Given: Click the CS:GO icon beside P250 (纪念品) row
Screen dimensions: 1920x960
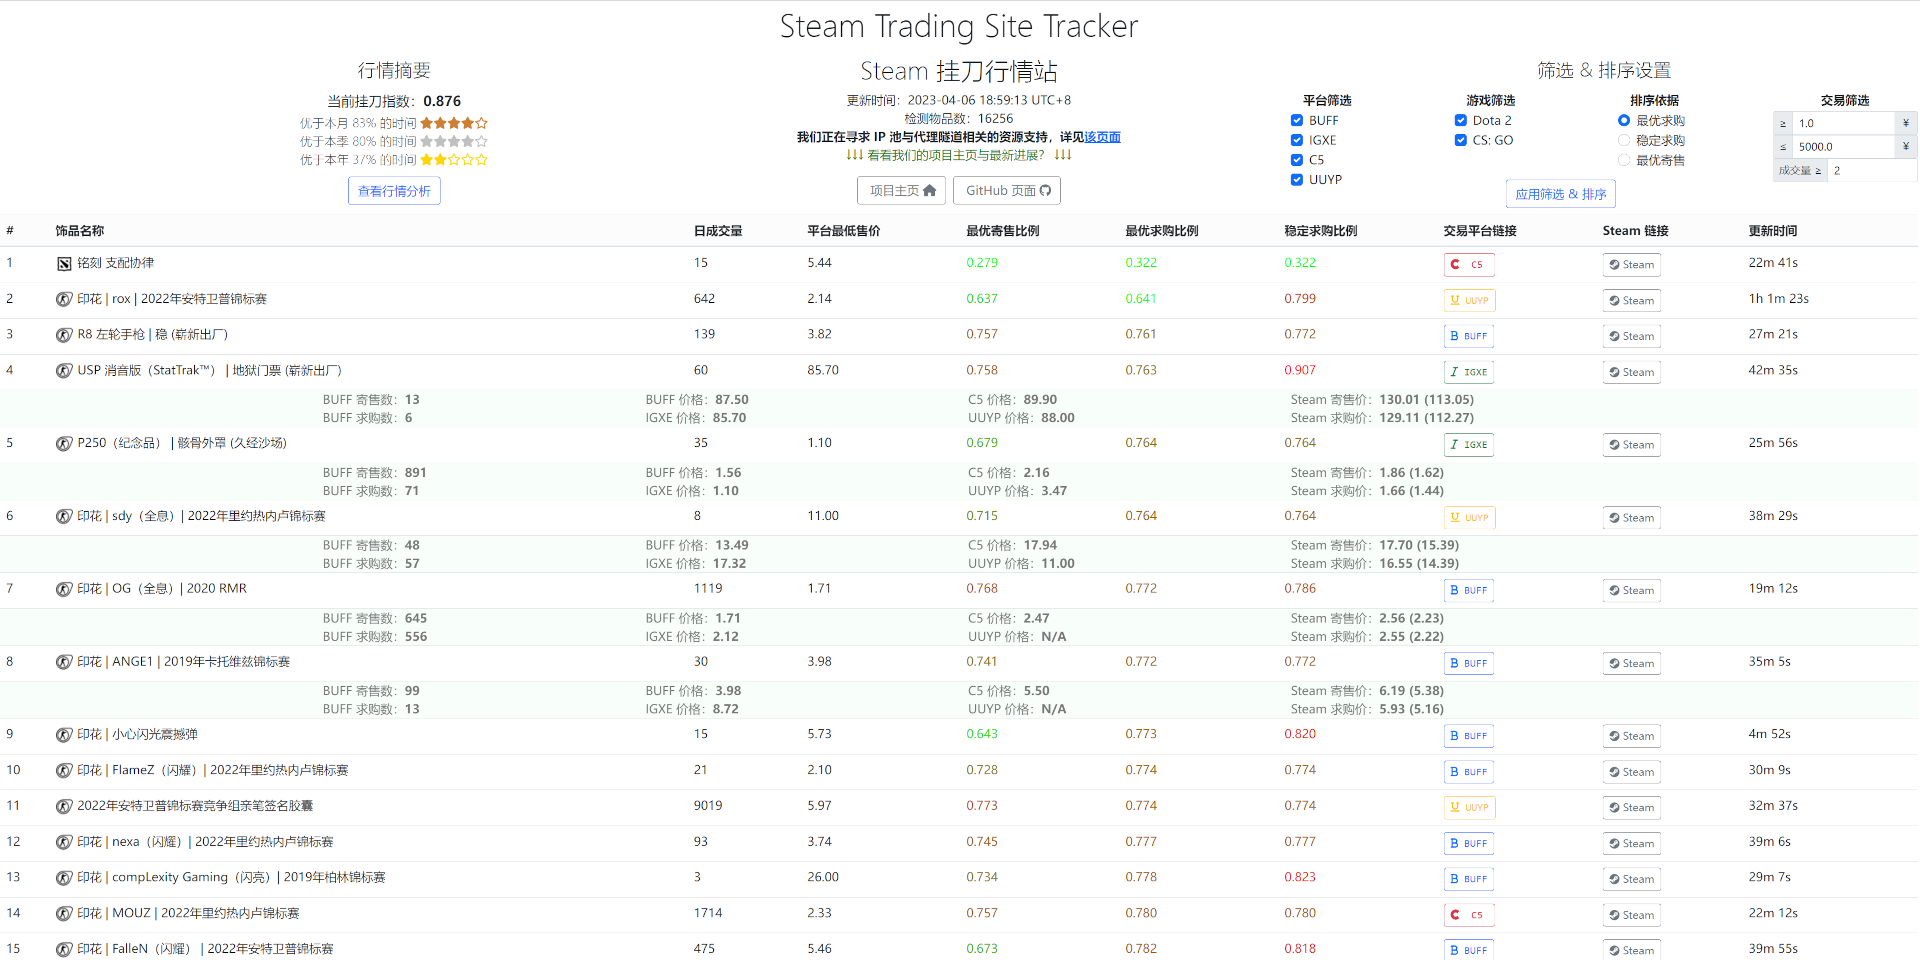Looking at the screenshot, I should click(64, 444).
